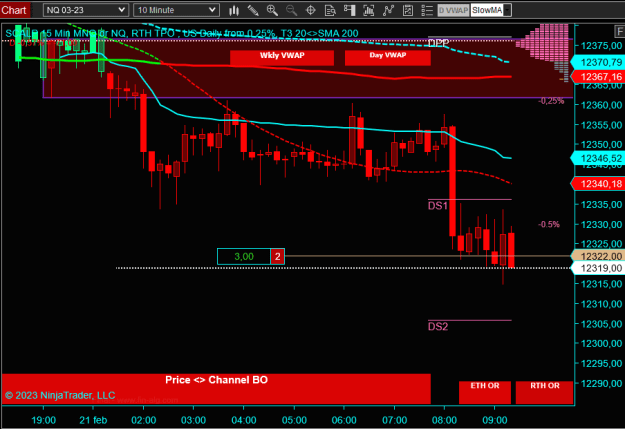Click the 12335,00 price axis label
This screenshot has width=625, height=429.
pyautogui.click(x=601, y=204)
